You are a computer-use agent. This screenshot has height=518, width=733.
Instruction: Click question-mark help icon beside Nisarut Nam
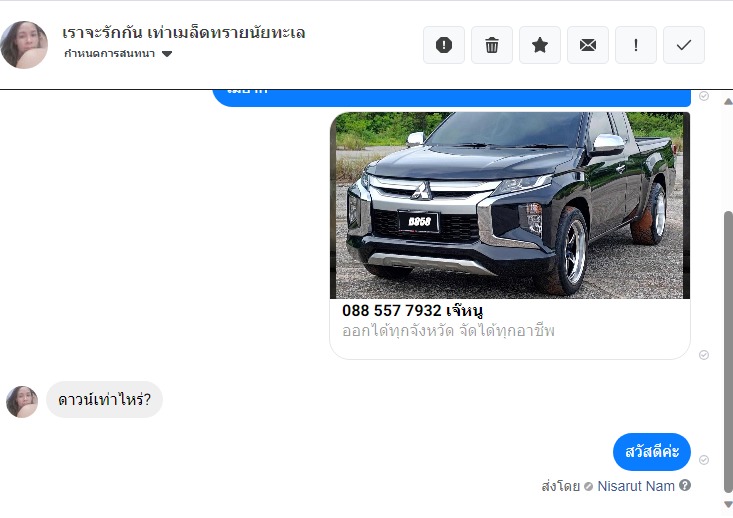(x=685, y=485)
